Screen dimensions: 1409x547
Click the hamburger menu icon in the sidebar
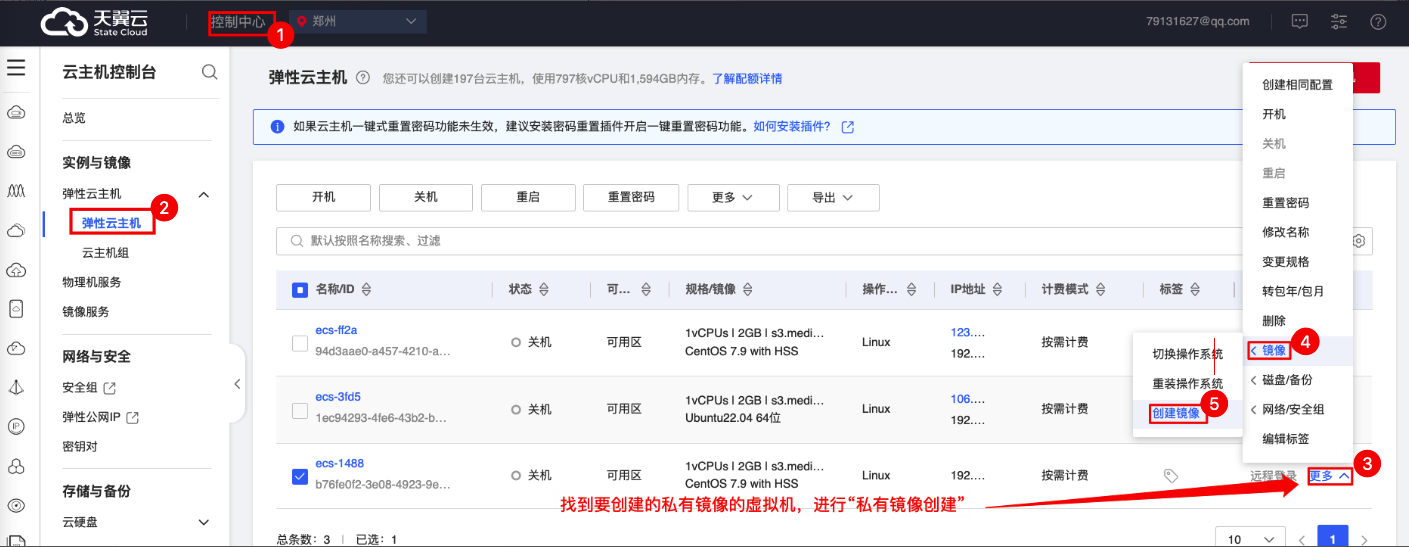point(16,68)
